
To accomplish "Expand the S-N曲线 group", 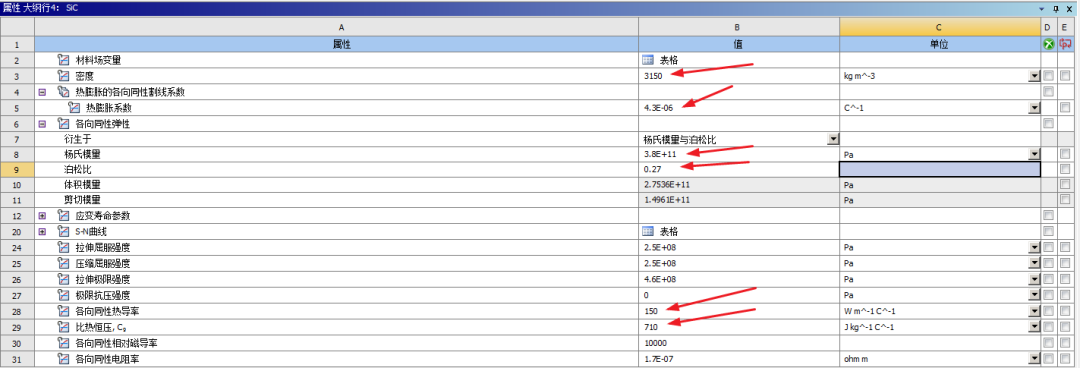I will (42, 232).
